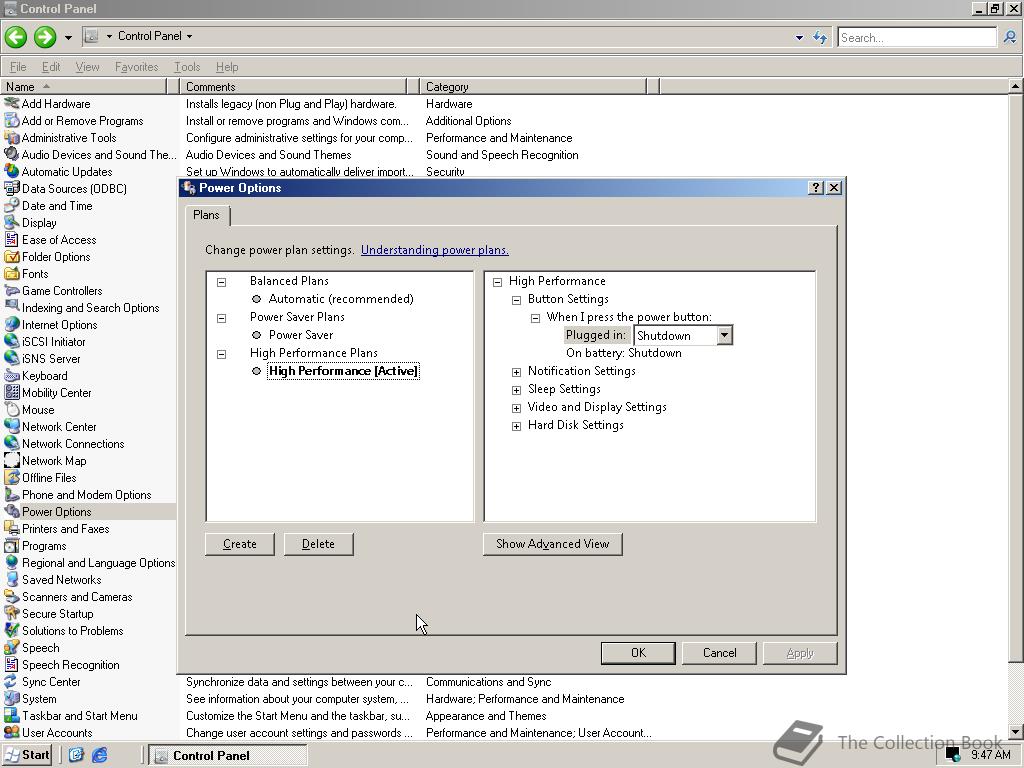Select the Automatic (recommended) plan radio
Screen dimensions: 1024x768
pyautogui.click(x=257, y=299)
